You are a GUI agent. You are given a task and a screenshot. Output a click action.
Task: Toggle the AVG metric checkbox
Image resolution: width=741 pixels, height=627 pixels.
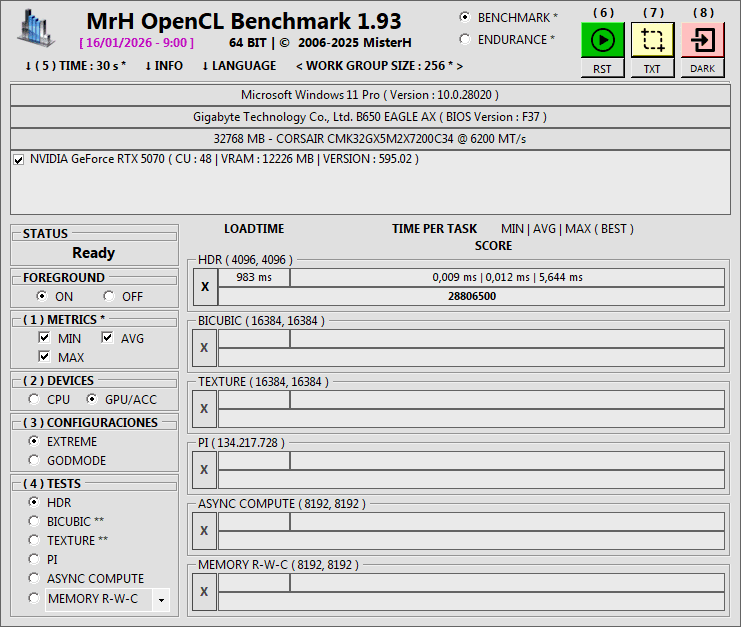[x=107, y=338]
